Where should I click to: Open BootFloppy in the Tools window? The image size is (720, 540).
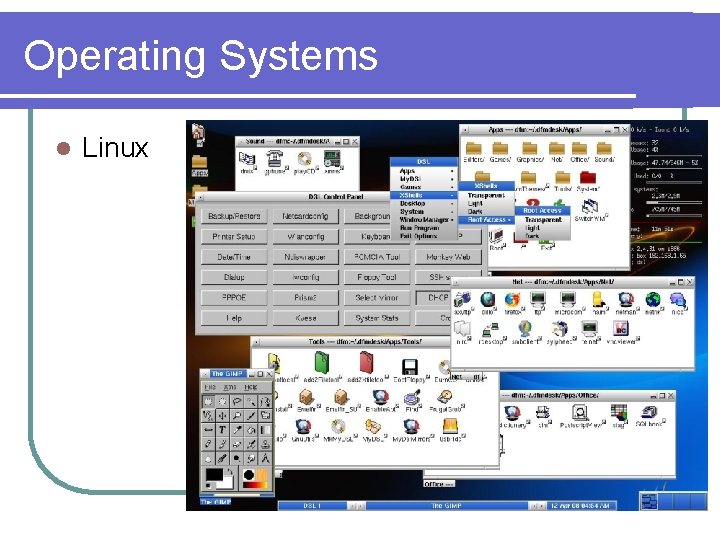(x=409, y=369)
